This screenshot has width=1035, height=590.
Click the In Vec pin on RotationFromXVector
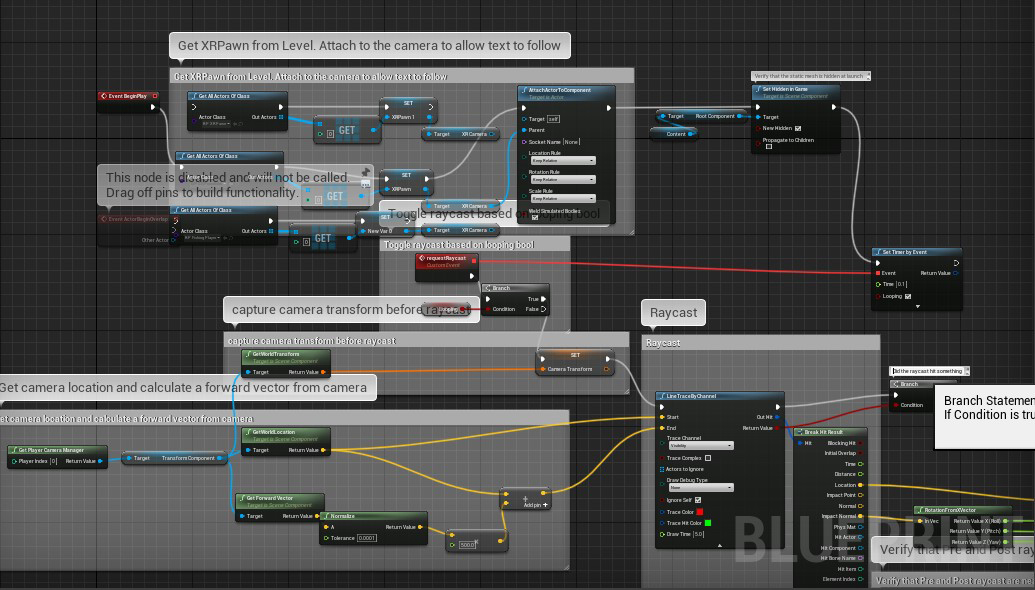click(920, 521)
